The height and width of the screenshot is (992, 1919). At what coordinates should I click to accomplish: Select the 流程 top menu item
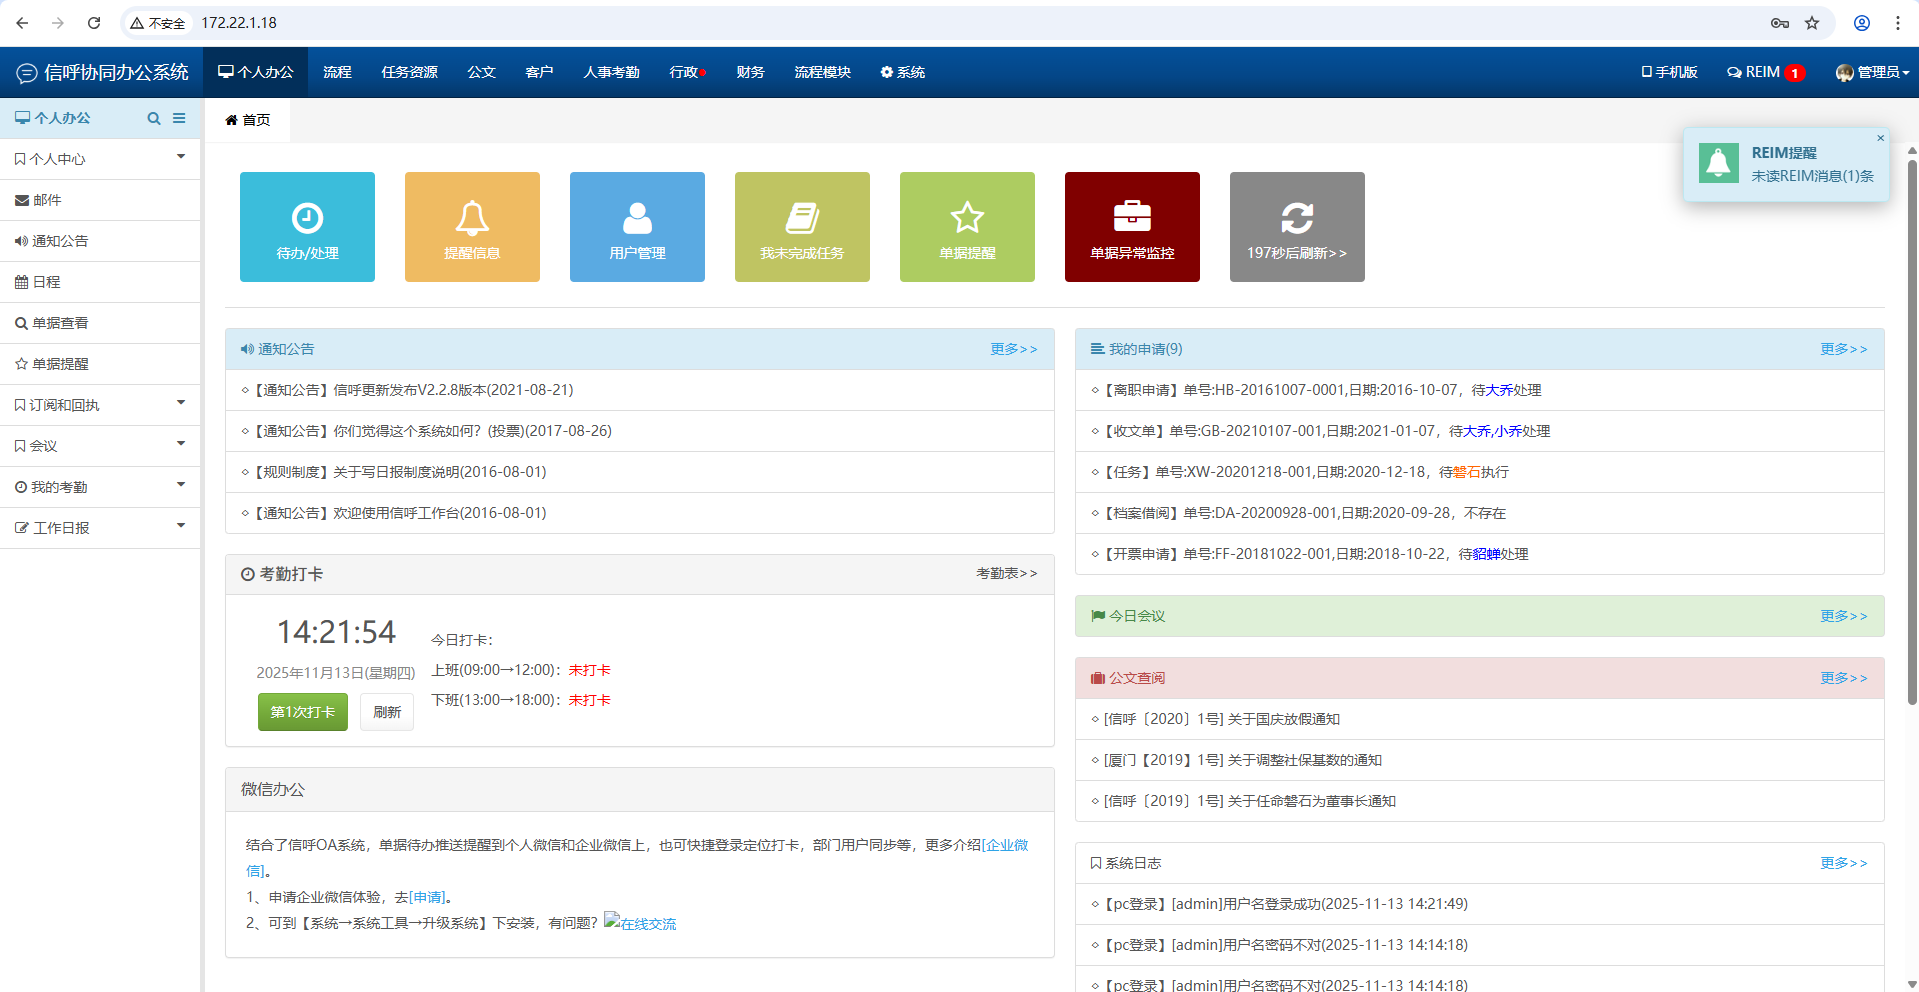pos(337,72)
